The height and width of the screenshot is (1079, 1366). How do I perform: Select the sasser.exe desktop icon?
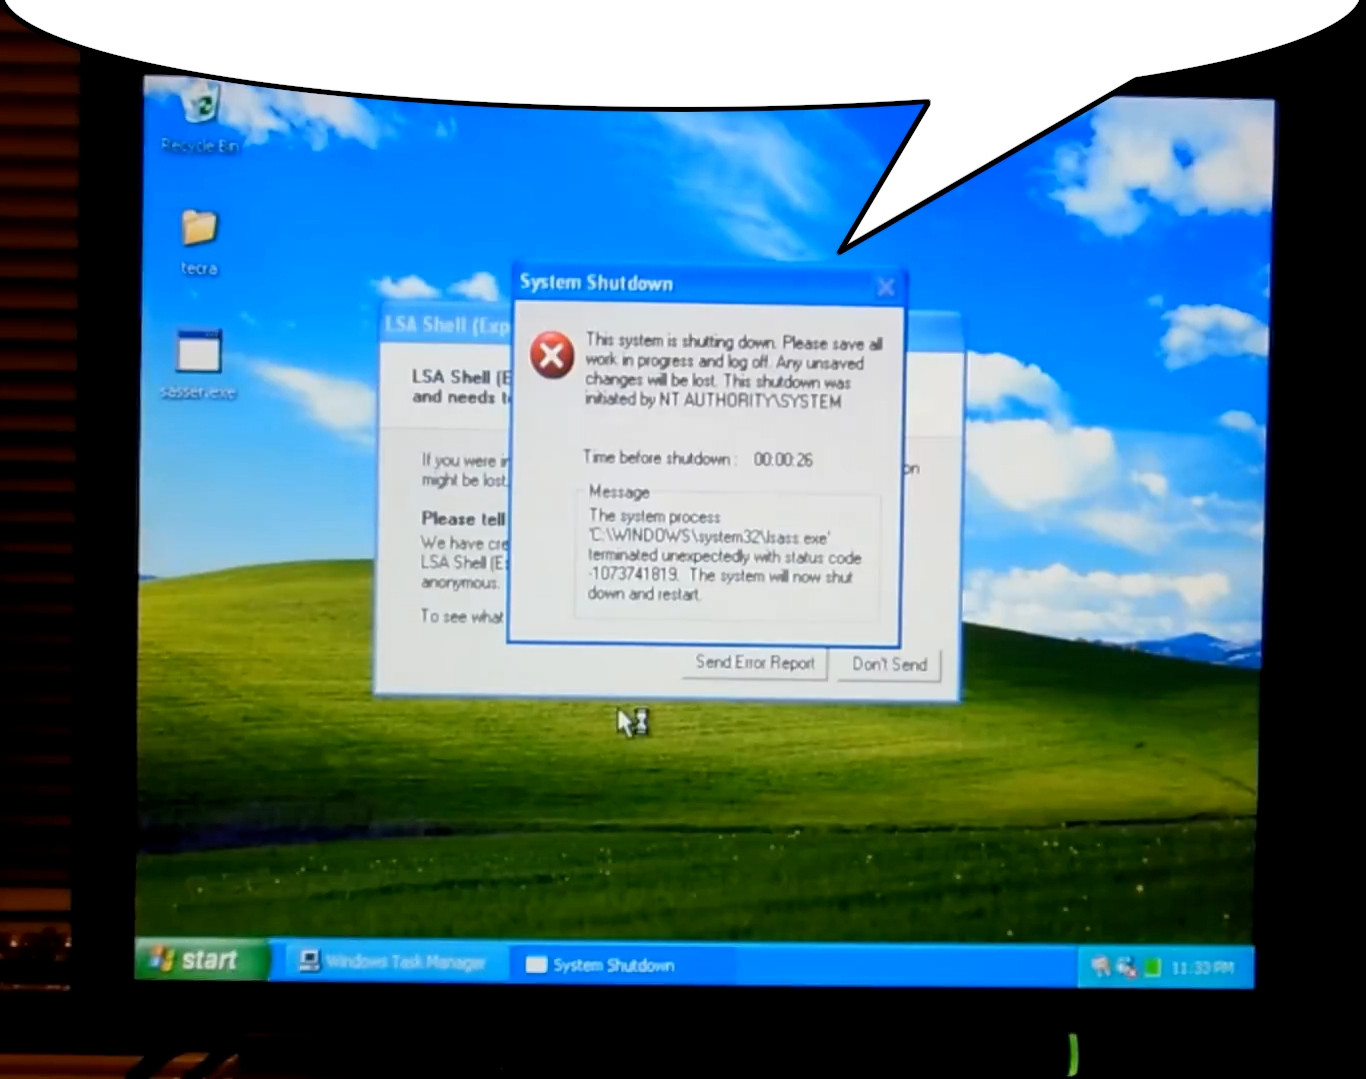pyautogui.click(x=198, y=354)
